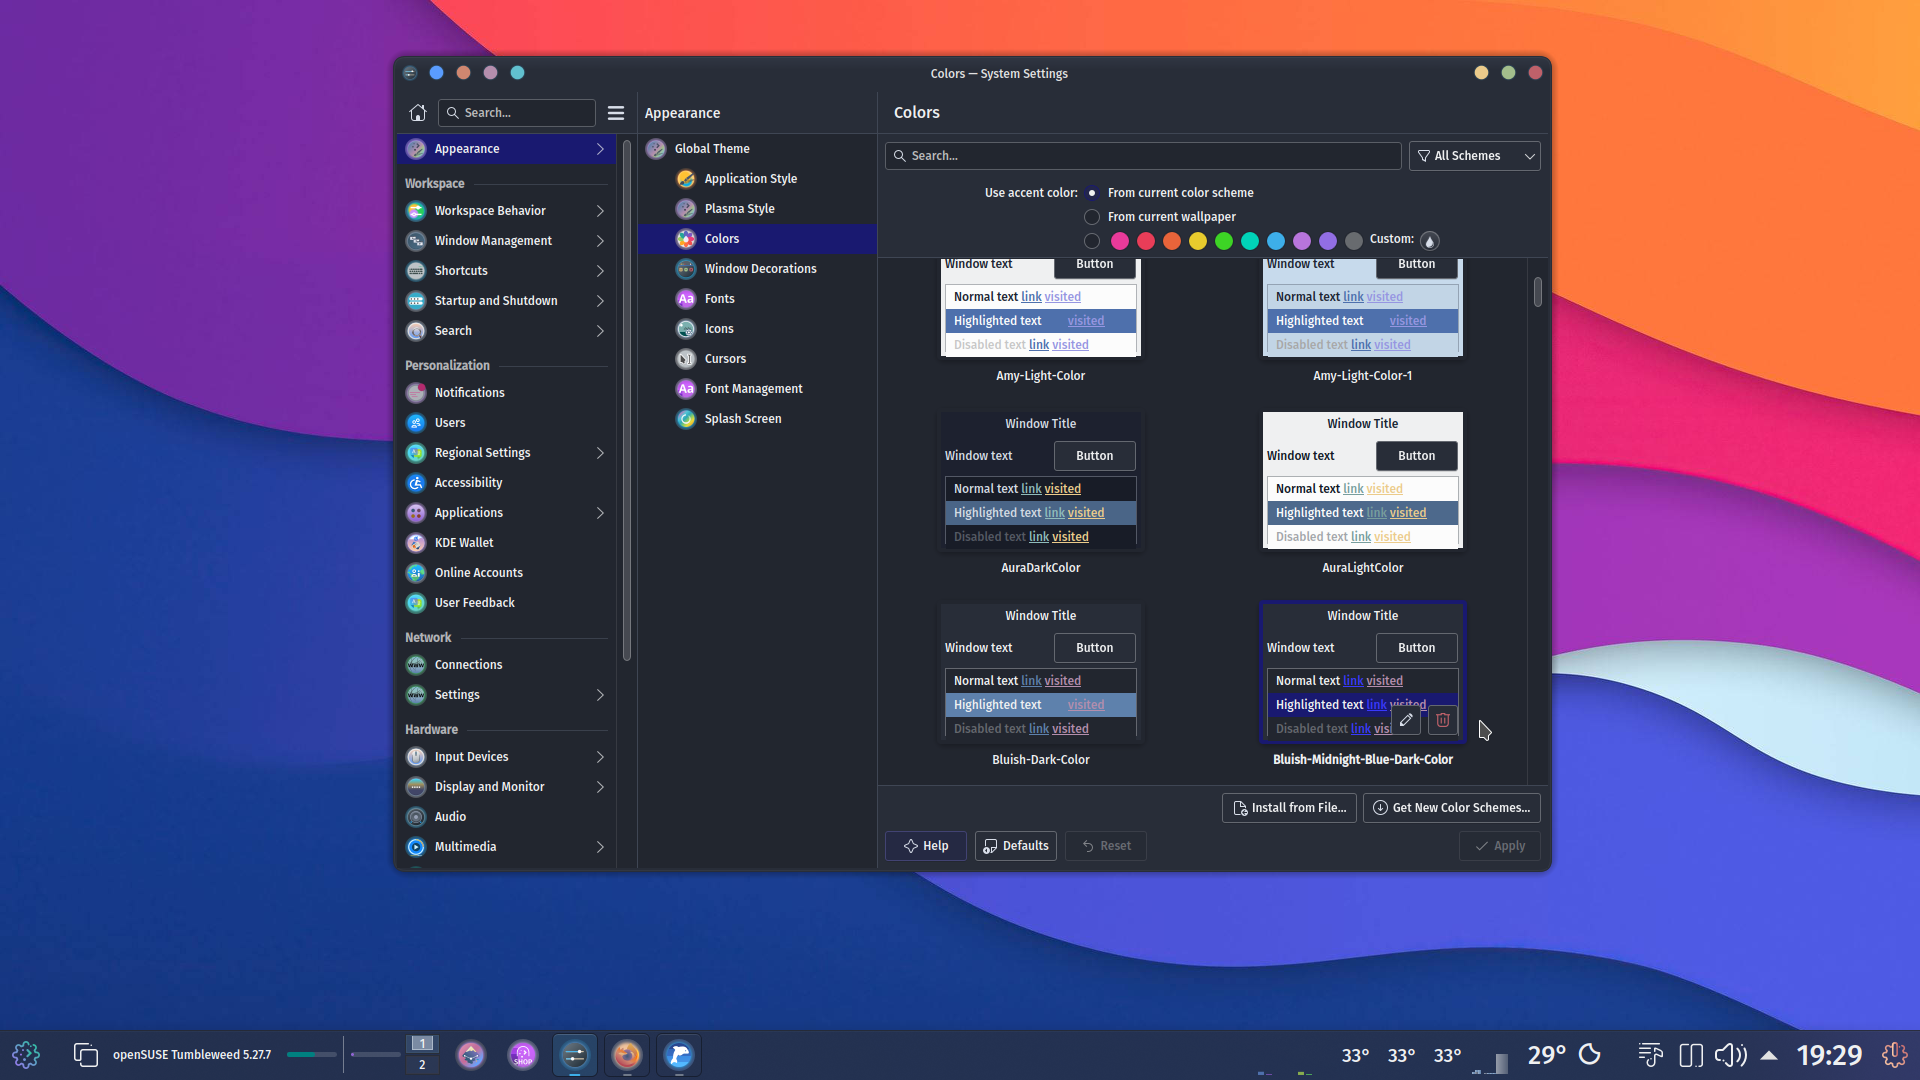Image resolution: width=1920 pixels, height=1080 pixels.
Task: Click the color schemes list scrollbar
Action: pyautogui.click(x=1538, y=292)
